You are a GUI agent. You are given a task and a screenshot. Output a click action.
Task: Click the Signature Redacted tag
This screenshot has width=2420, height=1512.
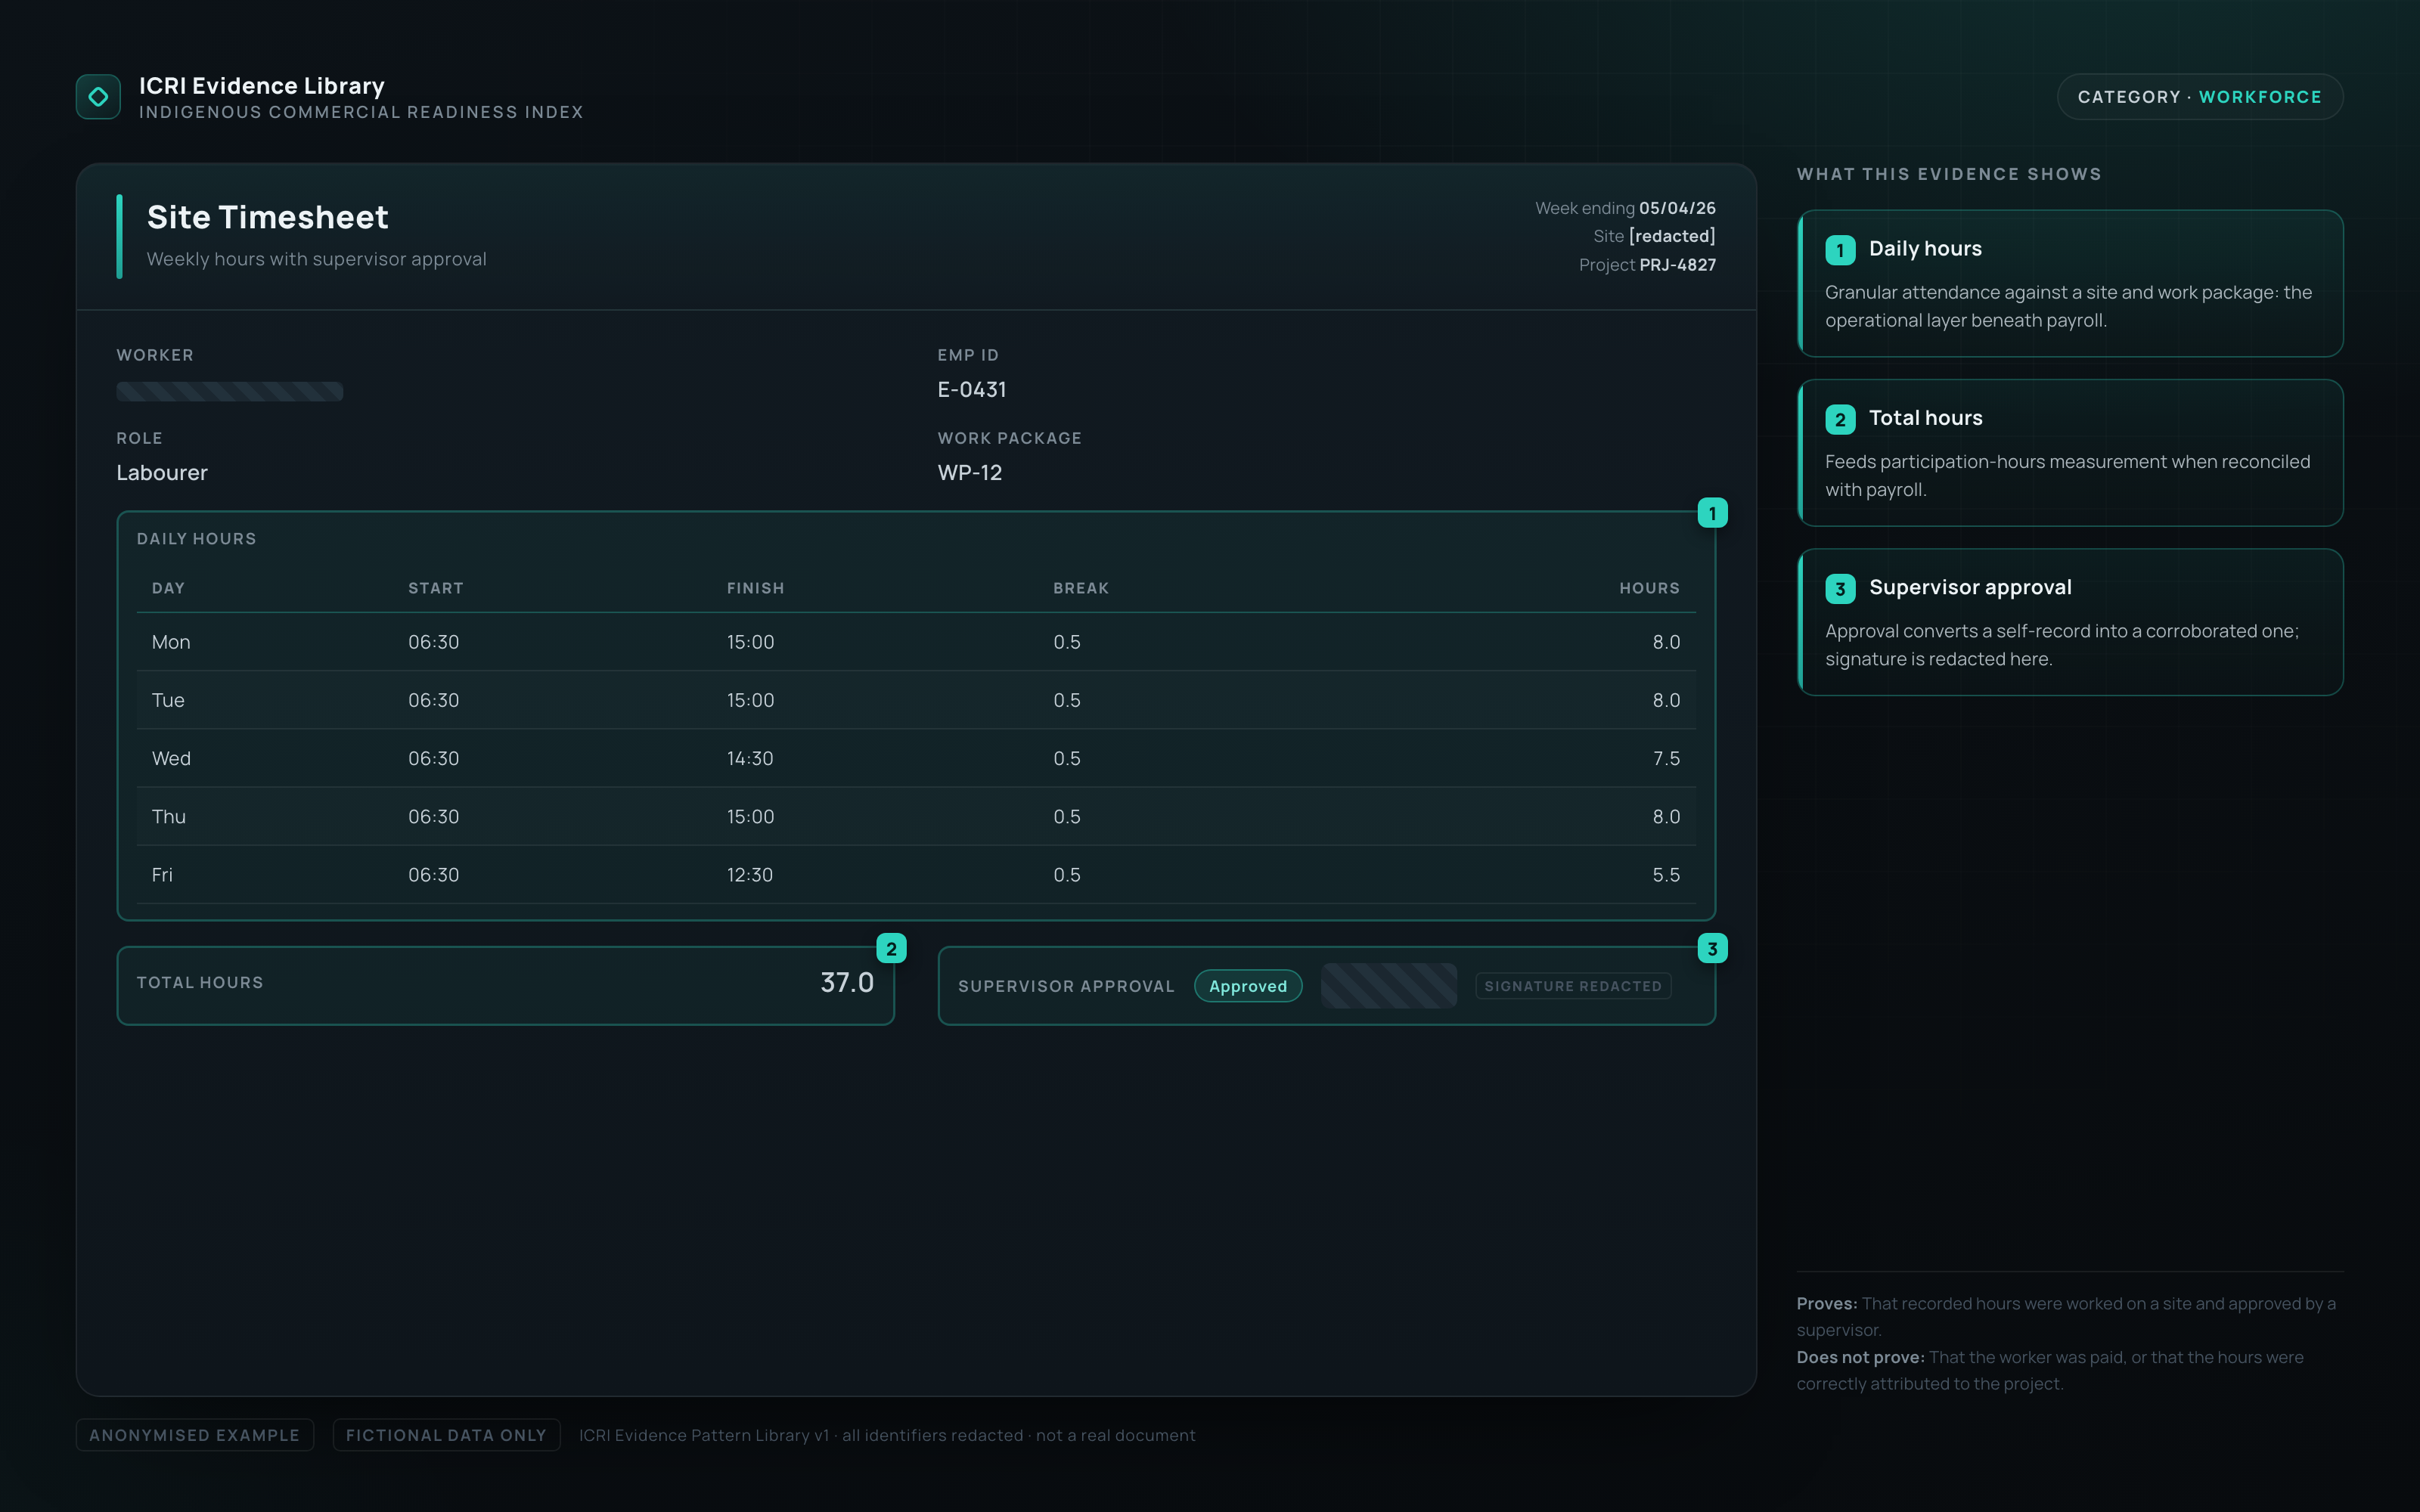(1572, 986)
